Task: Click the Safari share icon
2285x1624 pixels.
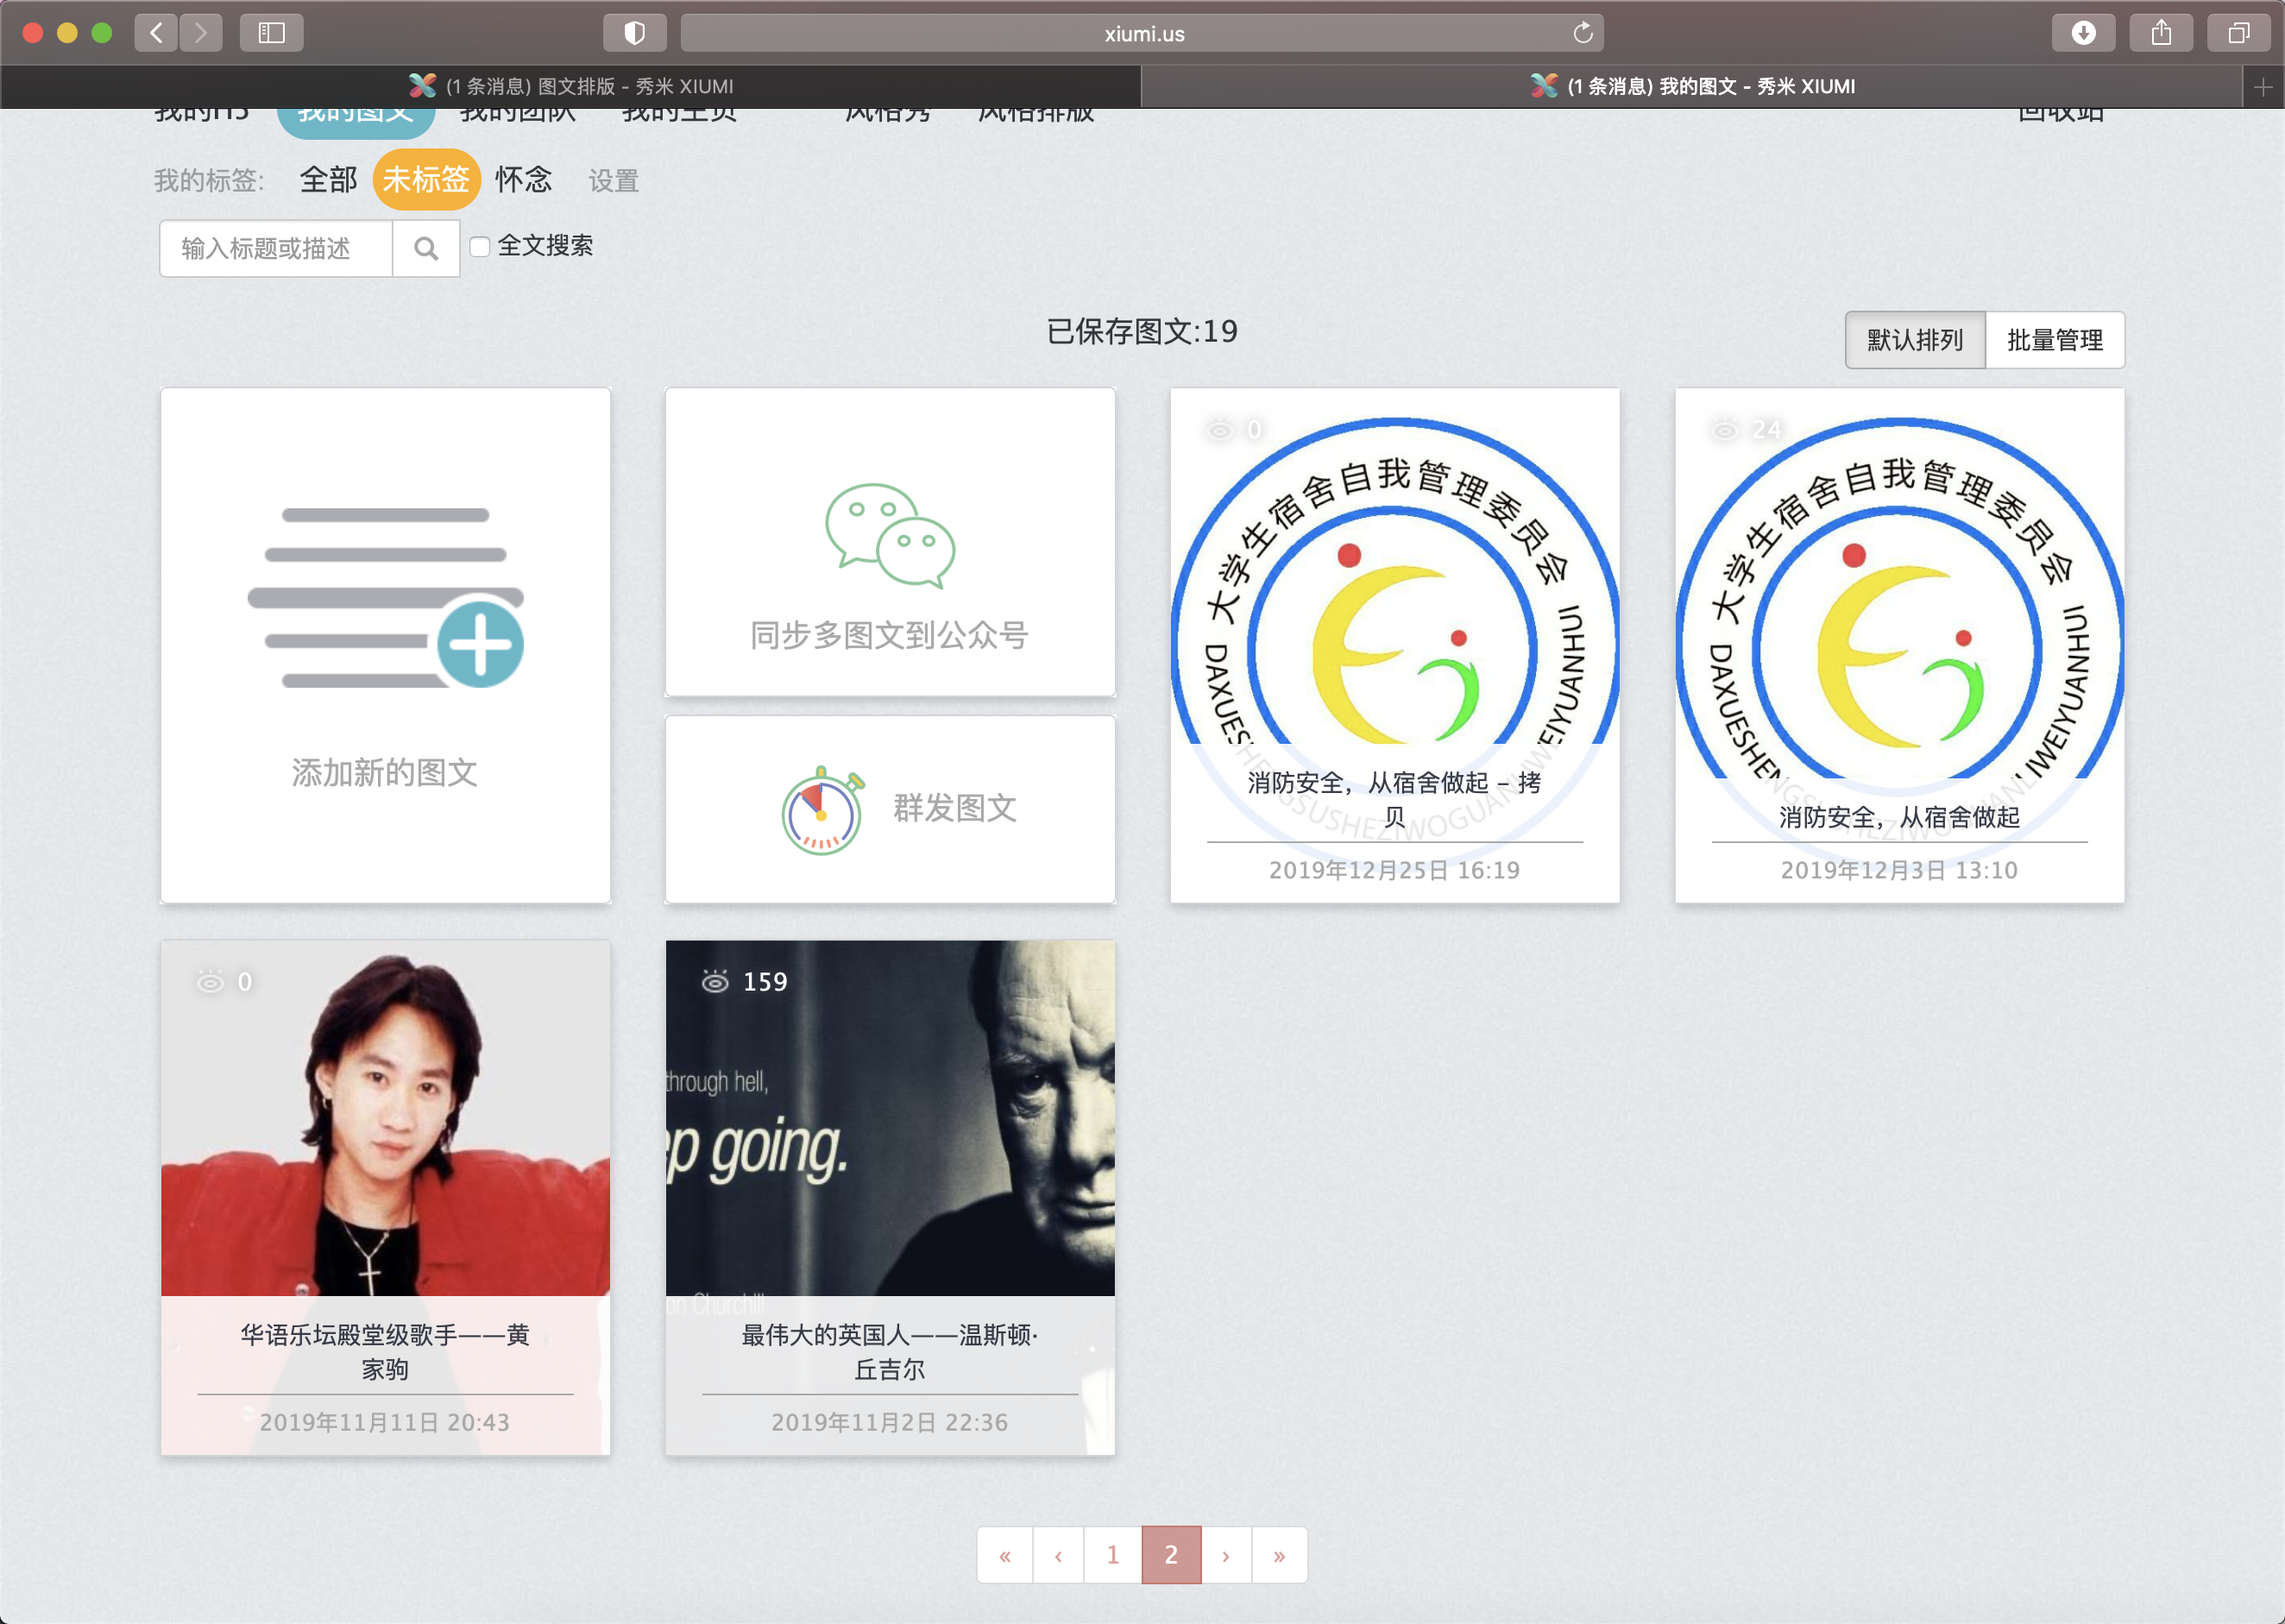Action: 2161,33
